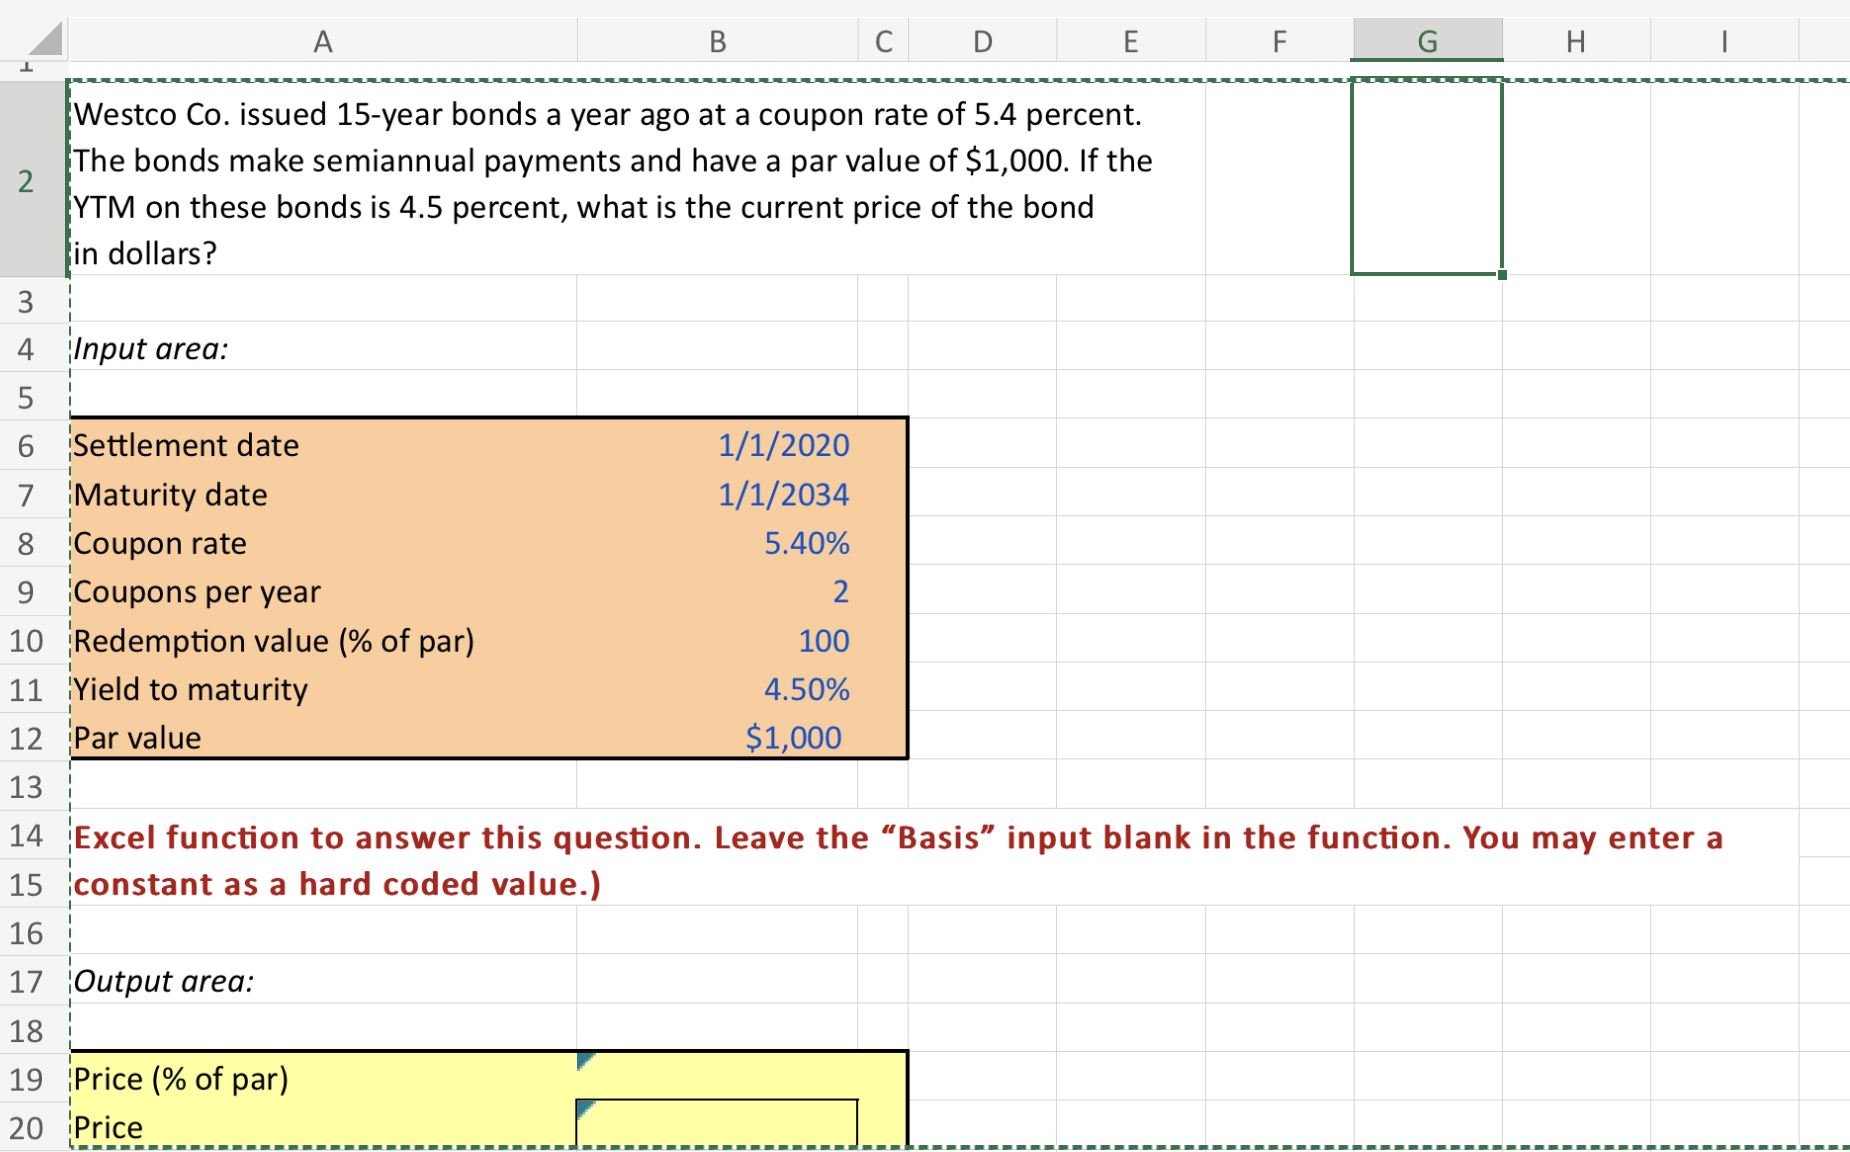Select column header G
This screenshot has height=1152, width=1850.
(1426, 42)
